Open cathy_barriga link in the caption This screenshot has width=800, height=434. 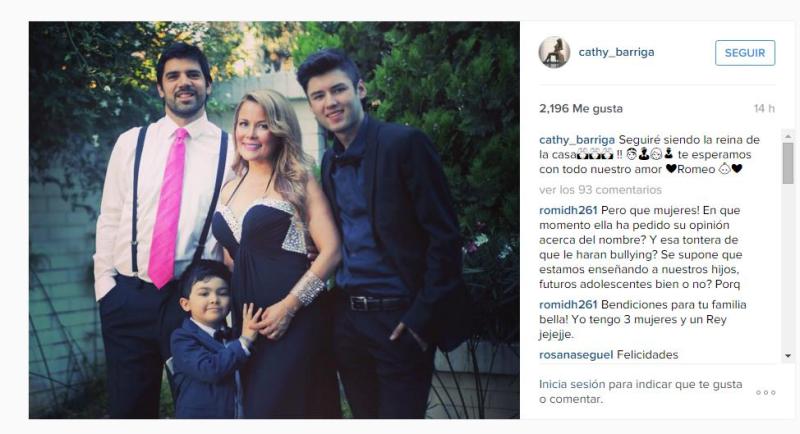(x=577, y=140)
